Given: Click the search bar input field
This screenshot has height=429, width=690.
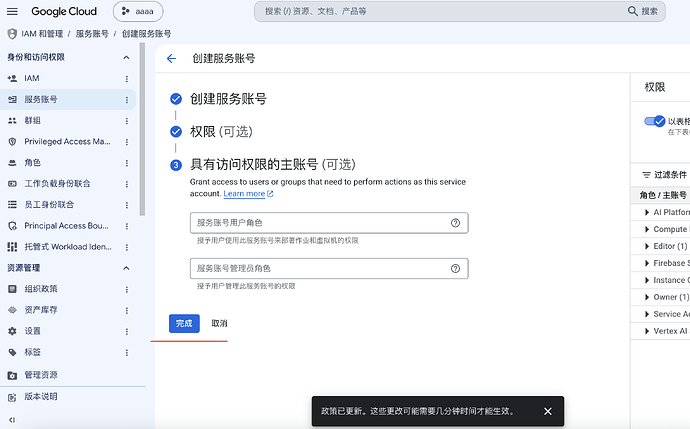Looking at the screenshot, I should [440, 11].
